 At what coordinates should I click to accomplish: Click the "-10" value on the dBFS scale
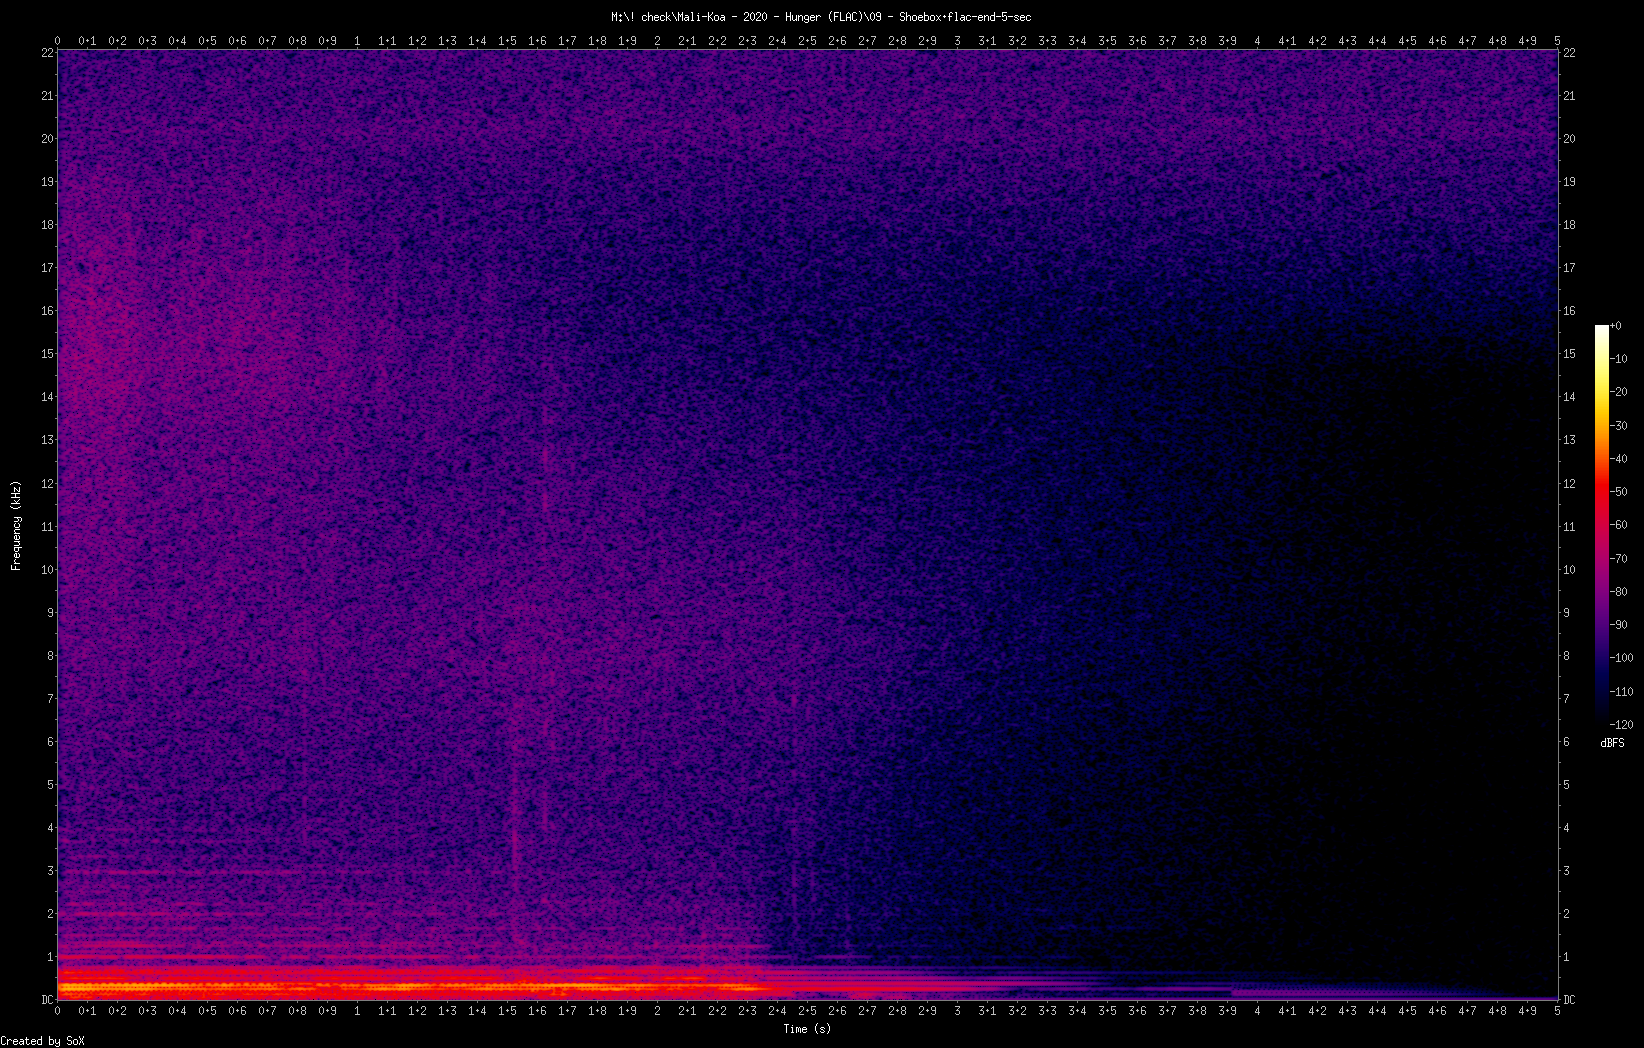1619,359
